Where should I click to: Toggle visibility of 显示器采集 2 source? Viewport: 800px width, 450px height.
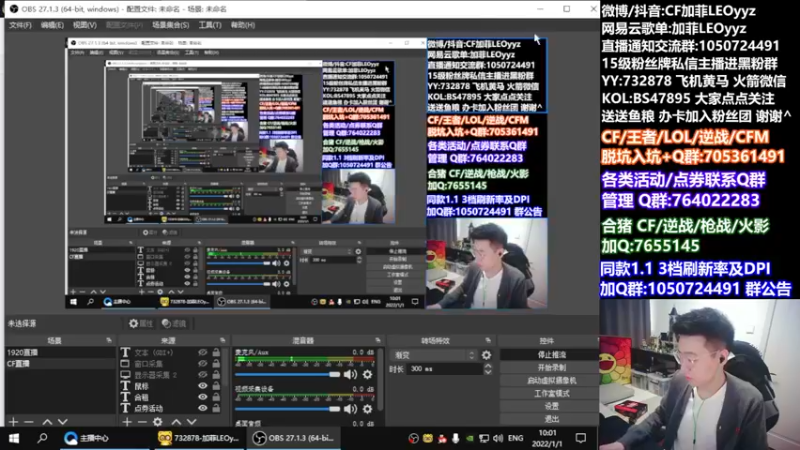click(203, 374)
